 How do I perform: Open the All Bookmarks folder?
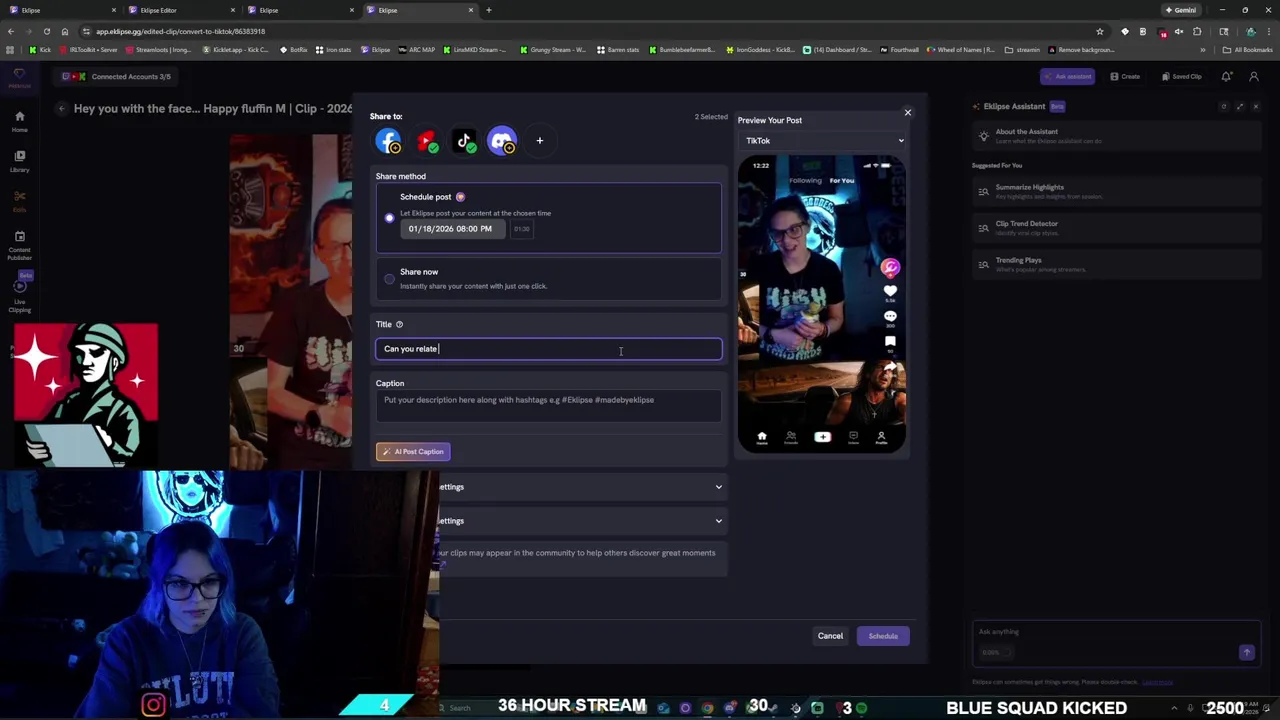point(1249,49)
